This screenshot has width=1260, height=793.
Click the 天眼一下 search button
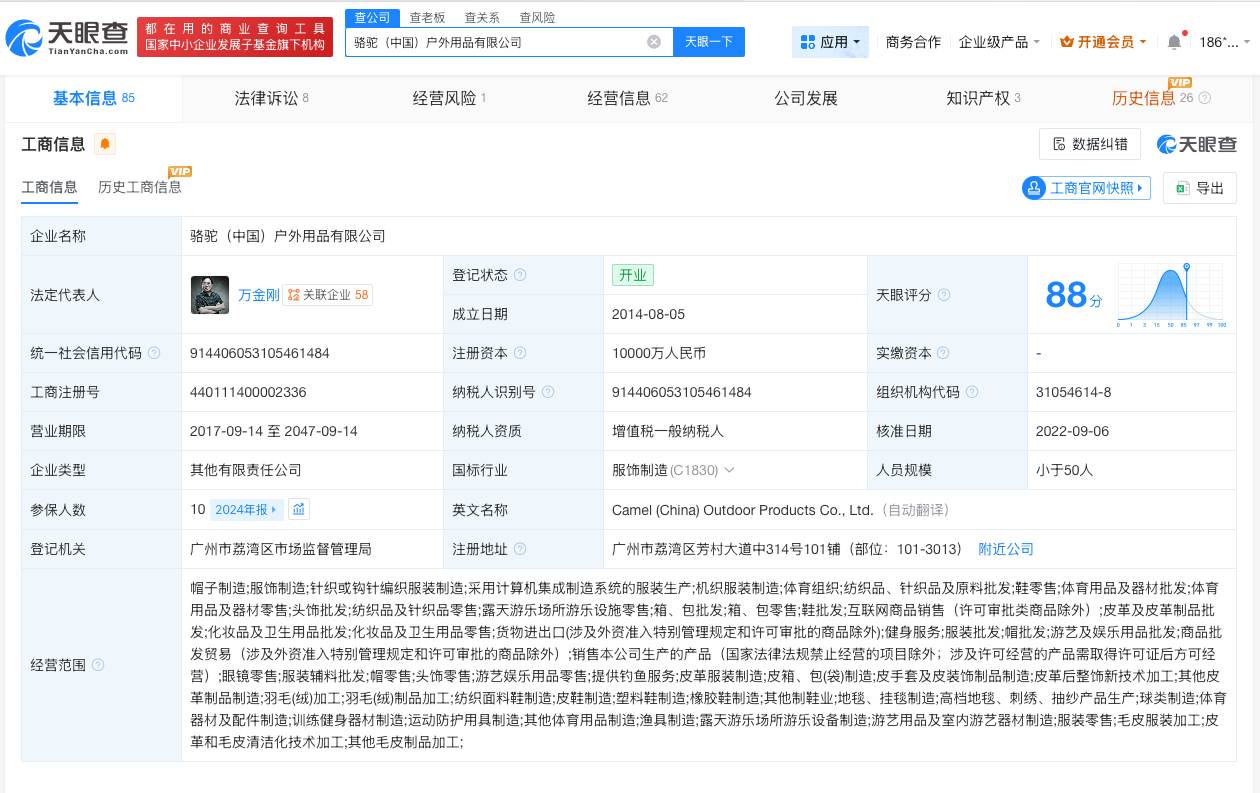(x=709, y=41)
